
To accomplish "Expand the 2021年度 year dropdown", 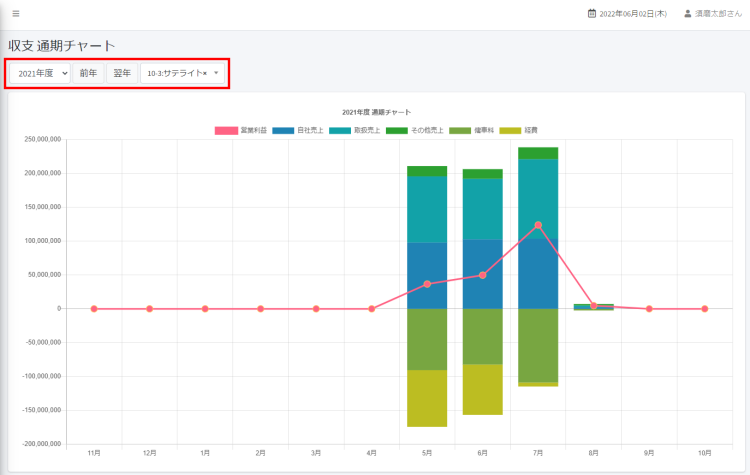I will coord(42,73).
